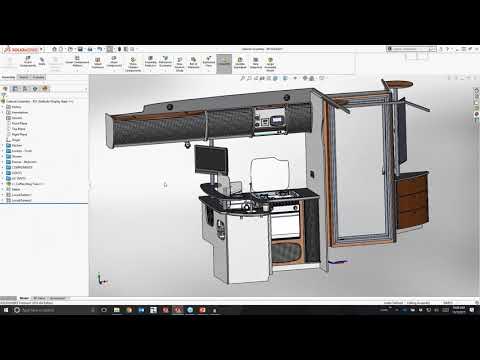Expand the LIGHTS folder
The image size is (480, 360).
(x=3, y=173)
